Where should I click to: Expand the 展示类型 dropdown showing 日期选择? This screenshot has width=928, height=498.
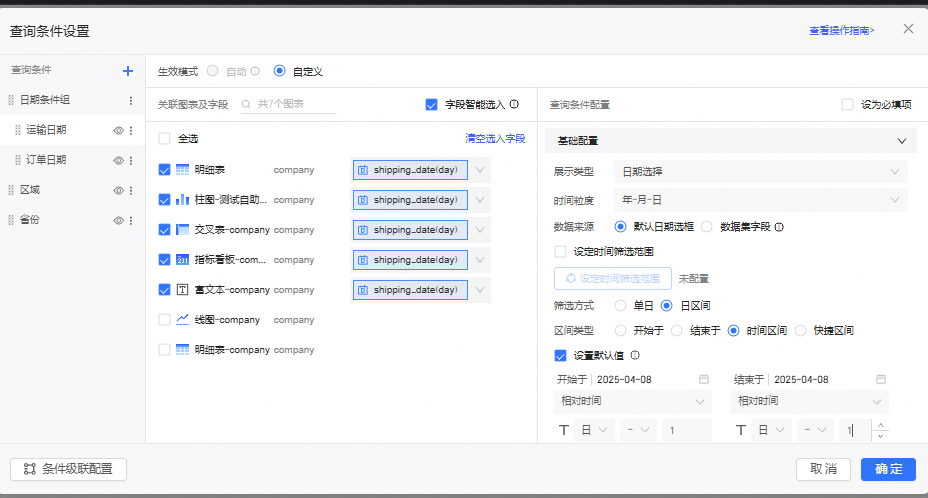(x=760, y=172)
